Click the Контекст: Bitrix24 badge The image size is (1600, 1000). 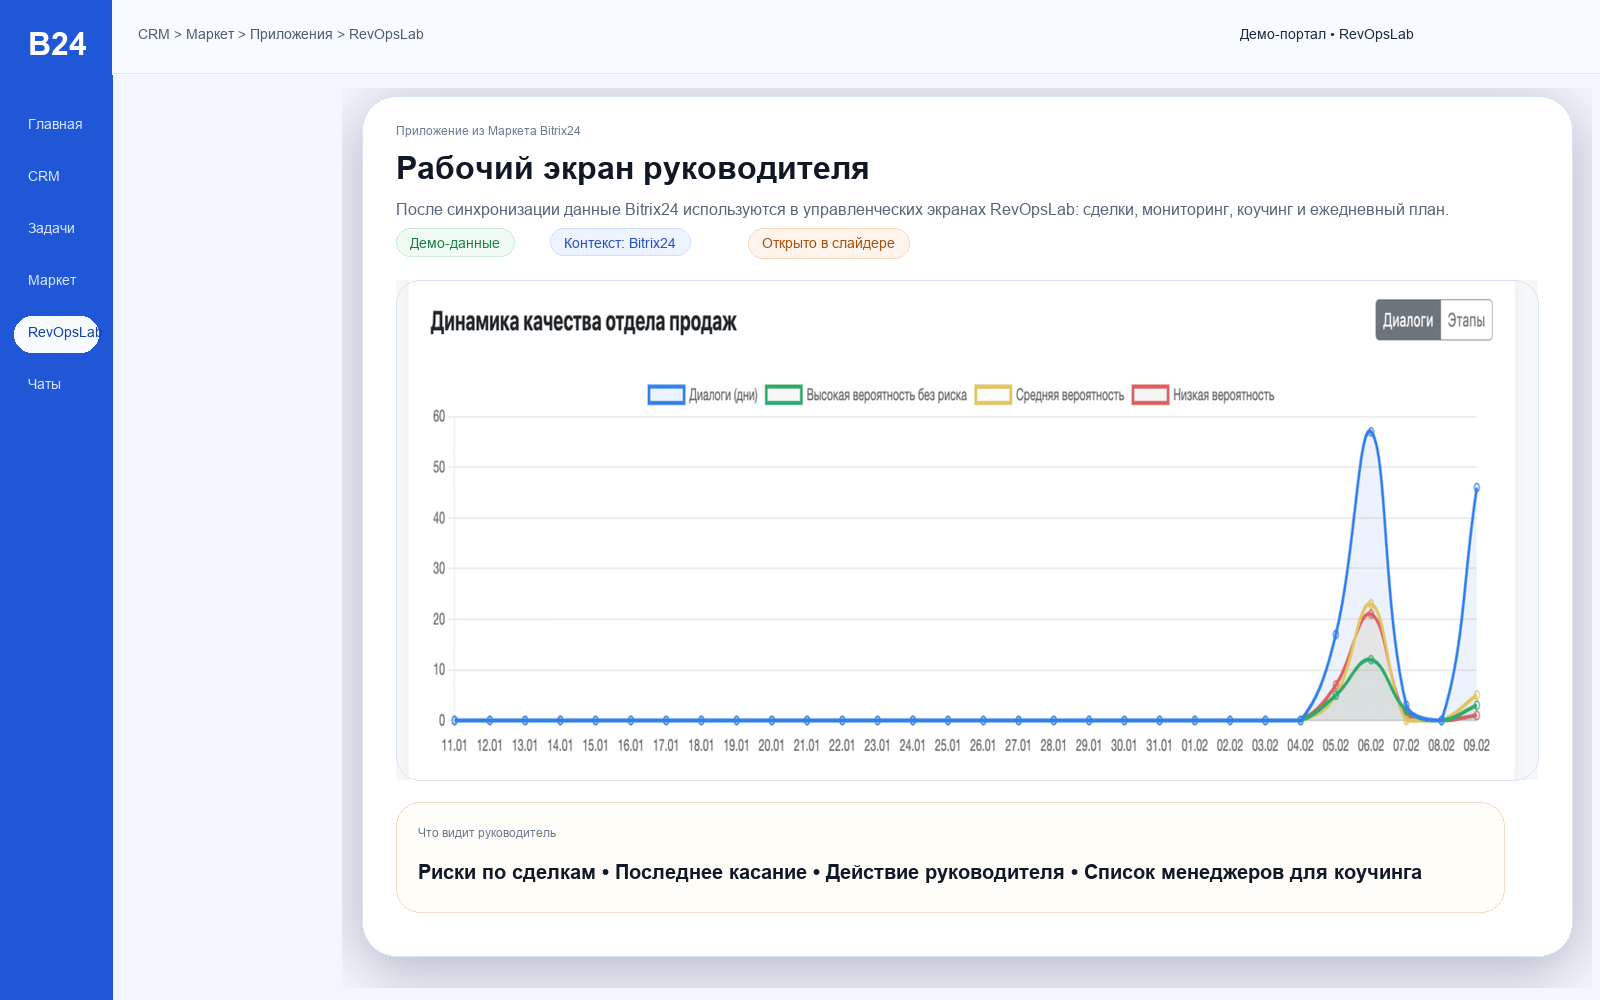tap(620, 243)
